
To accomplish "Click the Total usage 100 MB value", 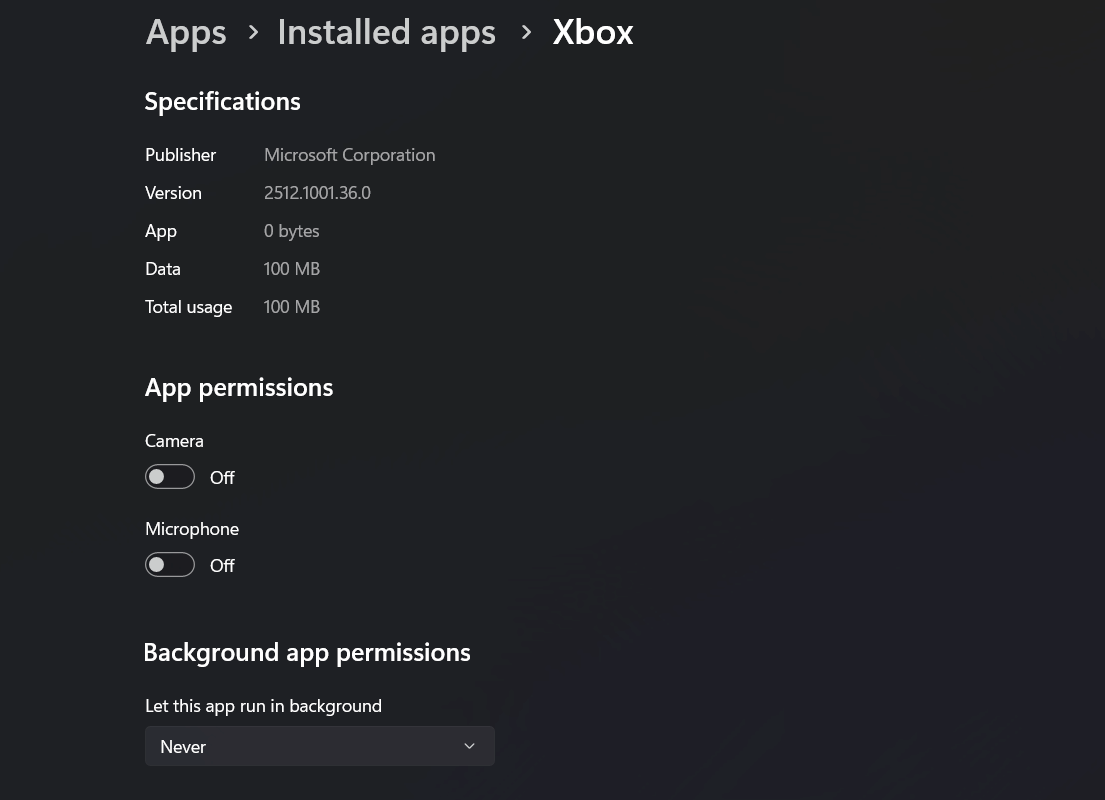I will (292, 307).
